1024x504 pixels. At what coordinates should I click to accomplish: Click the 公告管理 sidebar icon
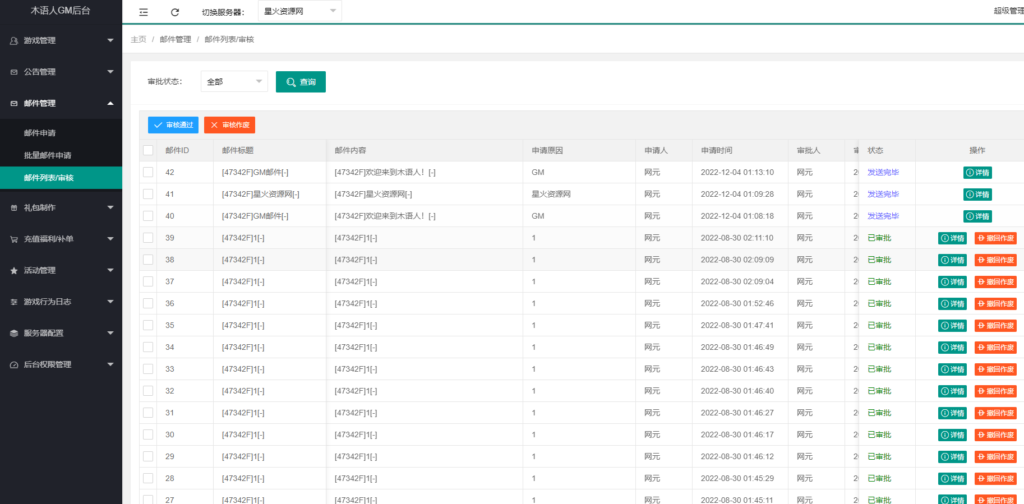[x=13, y=72]
